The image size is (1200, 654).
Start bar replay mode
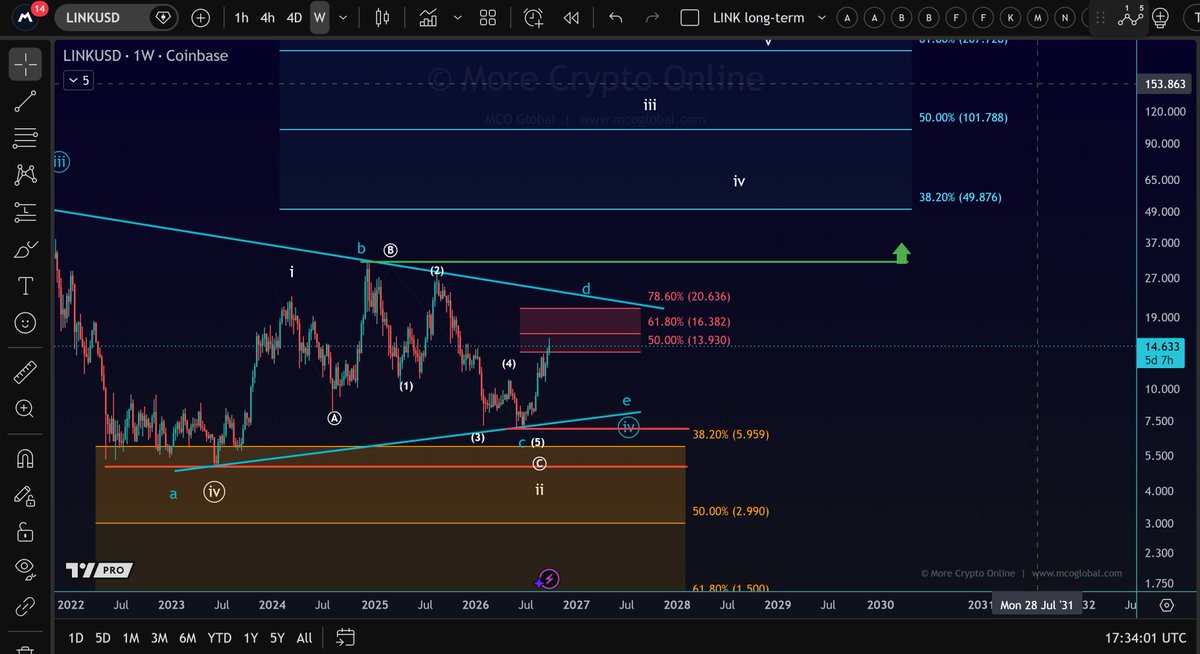pos(571,17)
